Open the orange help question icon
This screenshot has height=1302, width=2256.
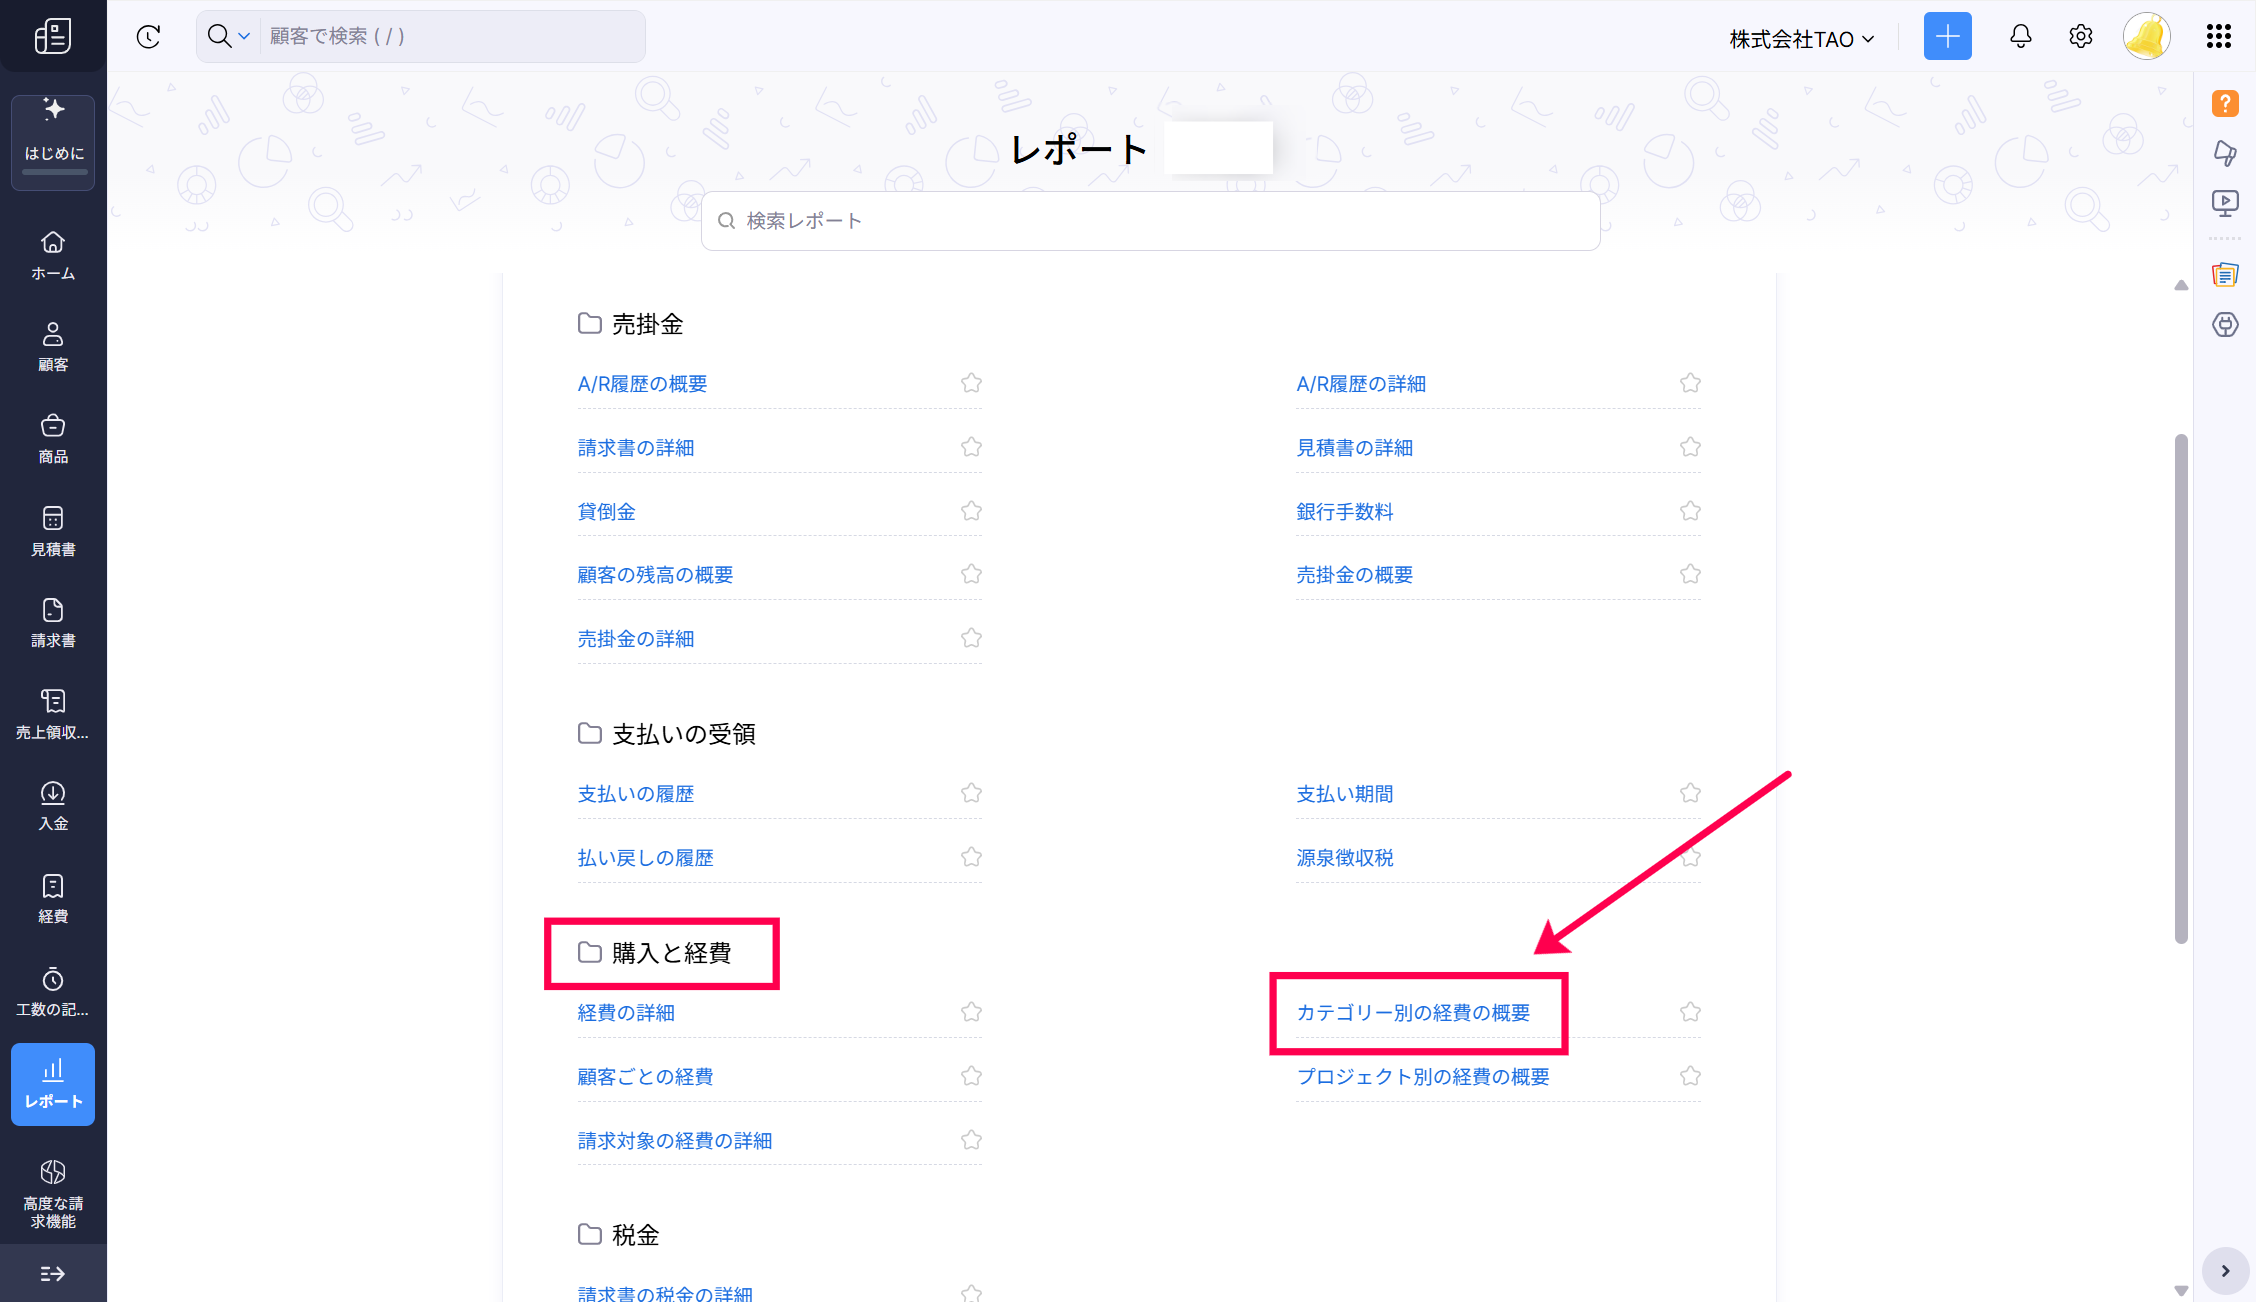2224,103
